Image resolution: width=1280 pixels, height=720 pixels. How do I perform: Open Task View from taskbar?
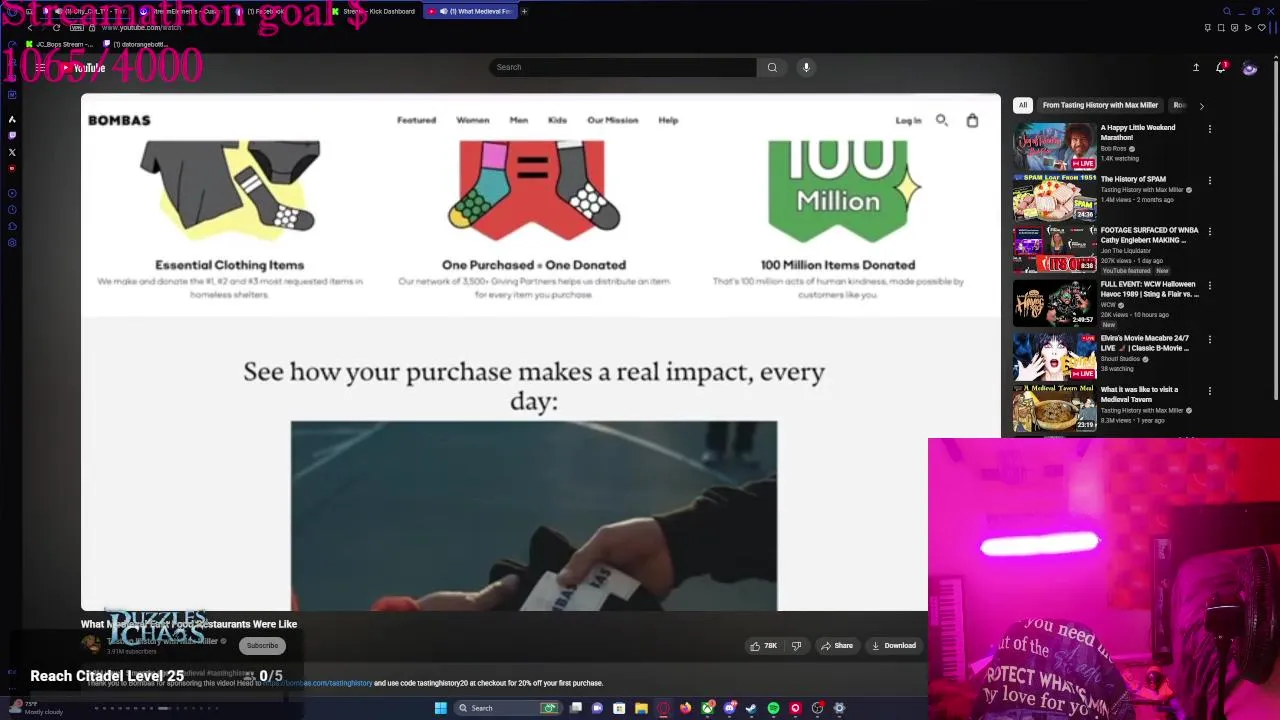pyautogui.click(x=576, y=708)
